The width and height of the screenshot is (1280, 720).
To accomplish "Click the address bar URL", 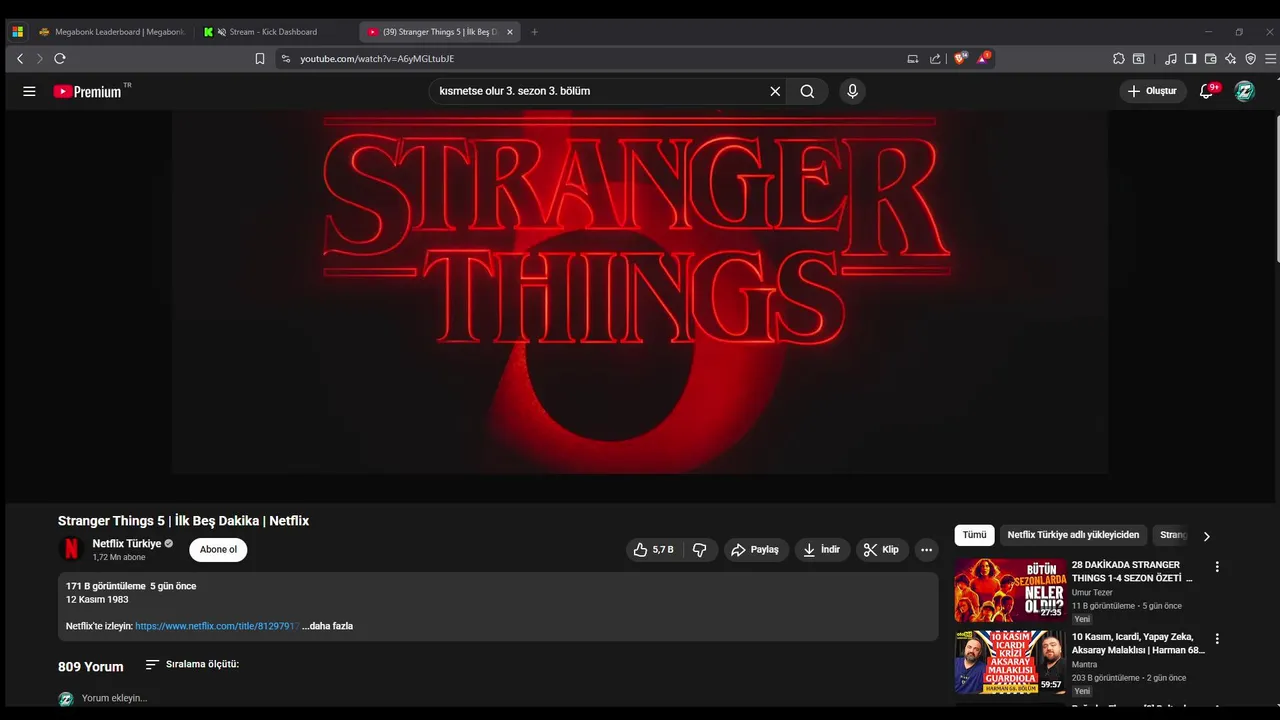I will pyautogui.click(x=377, y=59).
